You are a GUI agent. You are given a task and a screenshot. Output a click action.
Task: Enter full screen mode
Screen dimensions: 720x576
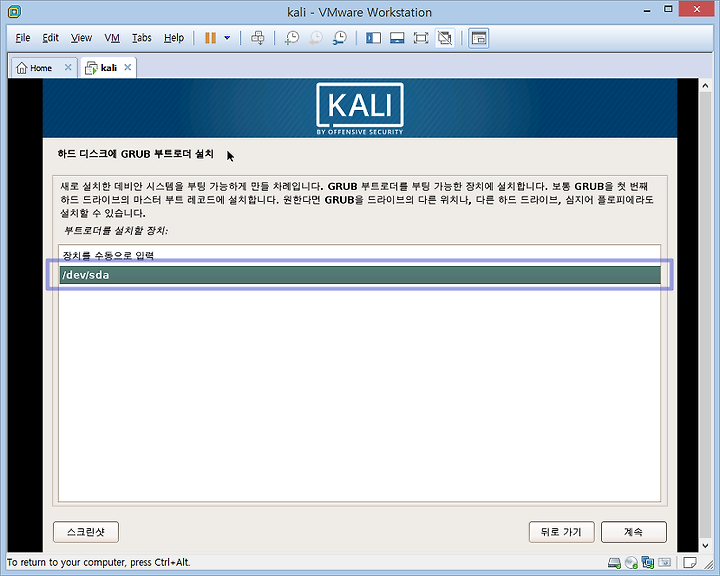tap(421, 38)
